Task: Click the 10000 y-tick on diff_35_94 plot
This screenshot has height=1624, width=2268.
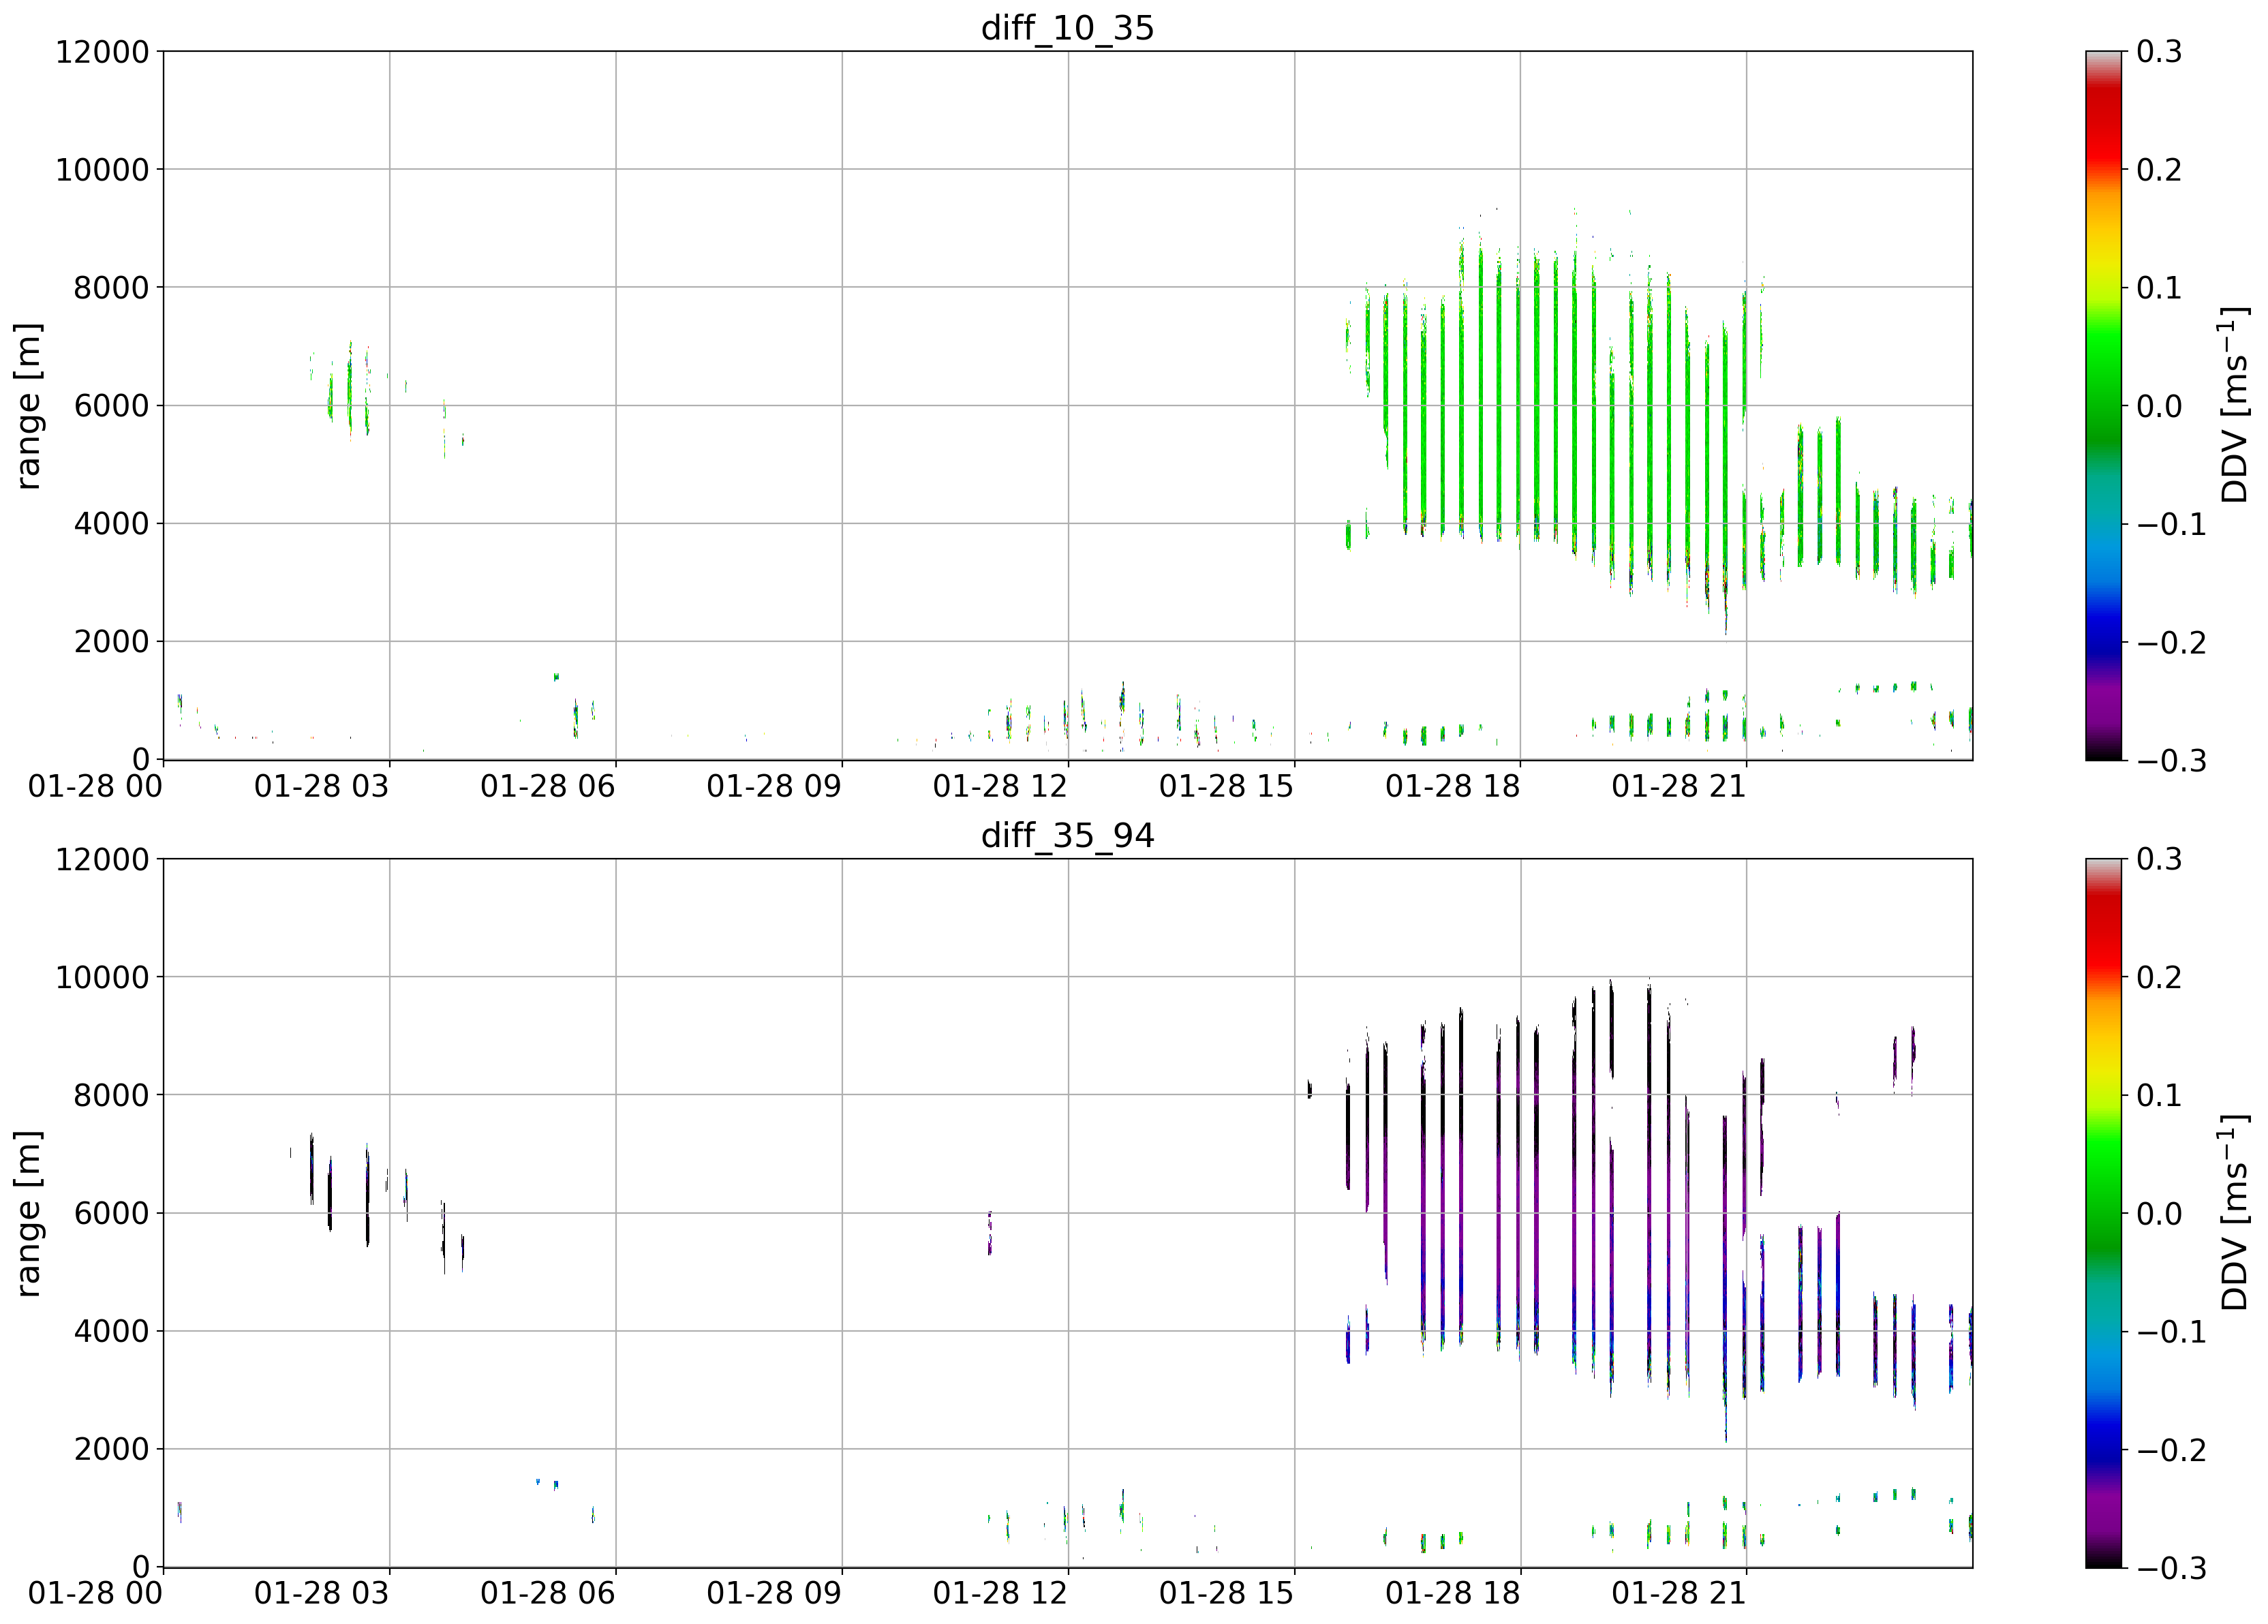Action: tap(102, 978)
